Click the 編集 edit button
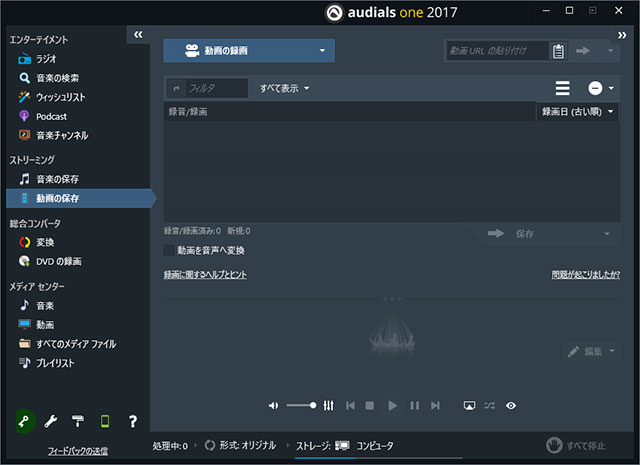The width and height of the screenshot is (640, 465). 585,351
